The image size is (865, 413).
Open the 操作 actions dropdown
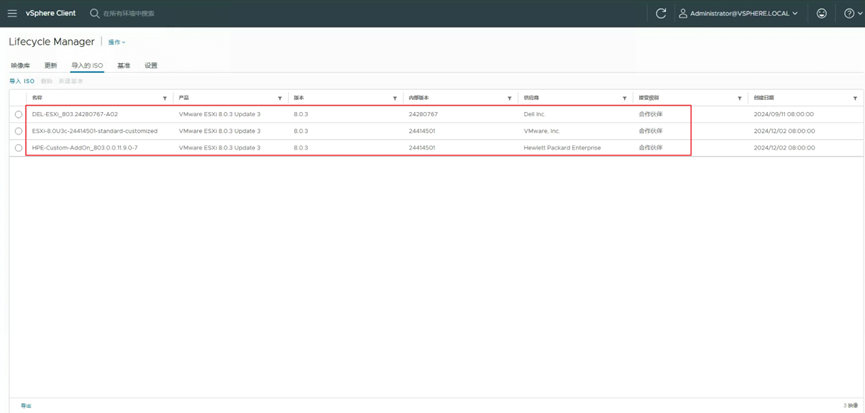(117, 42)
